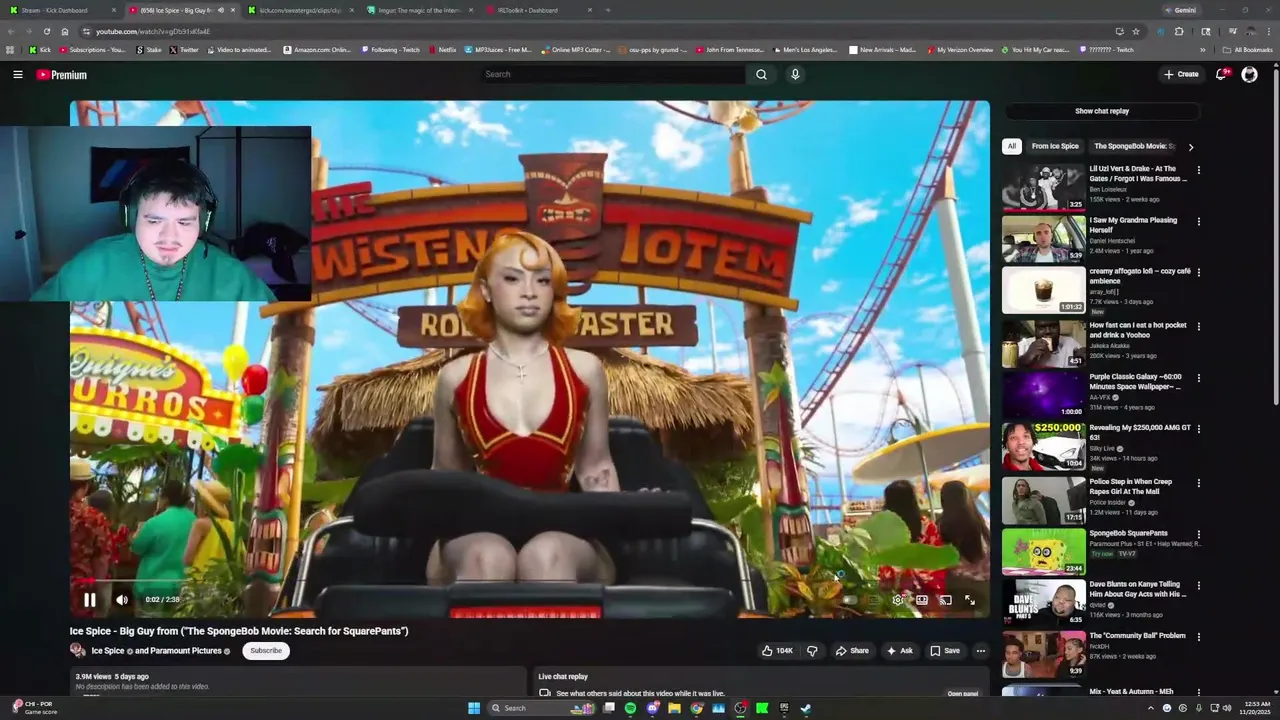Select the All filter chip
Viewport: 1280px width, 720px height.
(1012, 146)
